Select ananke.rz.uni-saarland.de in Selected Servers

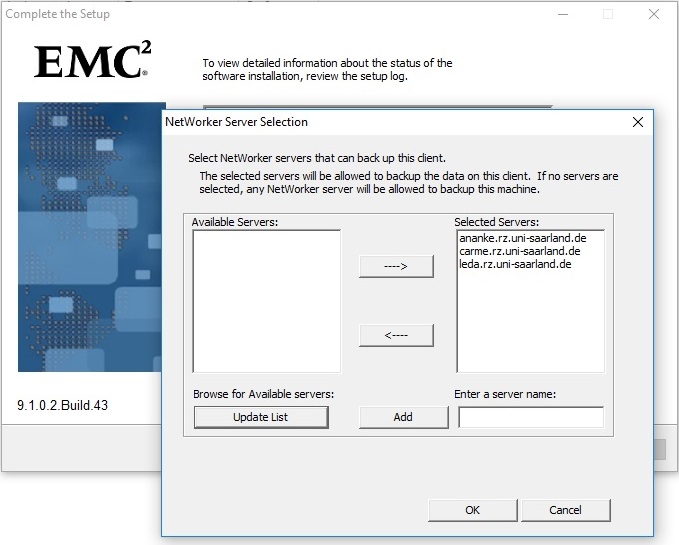point(523,238)
